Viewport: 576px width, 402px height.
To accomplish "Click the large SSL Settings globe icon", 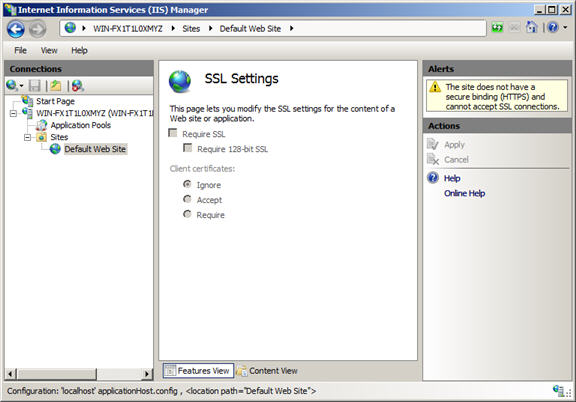I will [180, 81].
